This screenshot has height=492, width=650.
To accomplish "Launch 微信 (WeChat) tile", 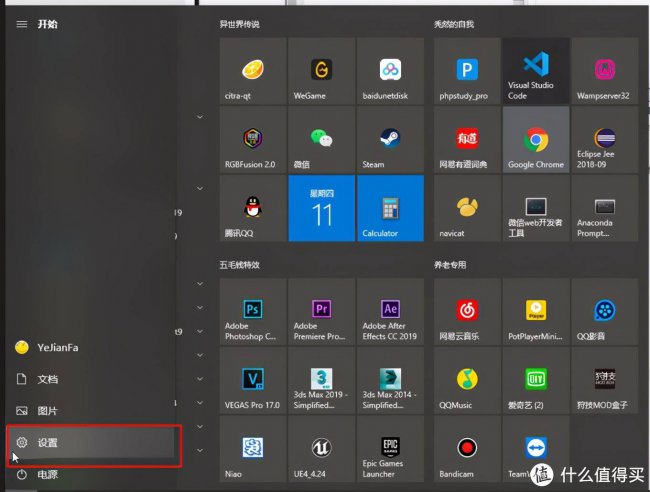I will pyautogui.click(x=322, y=140).
